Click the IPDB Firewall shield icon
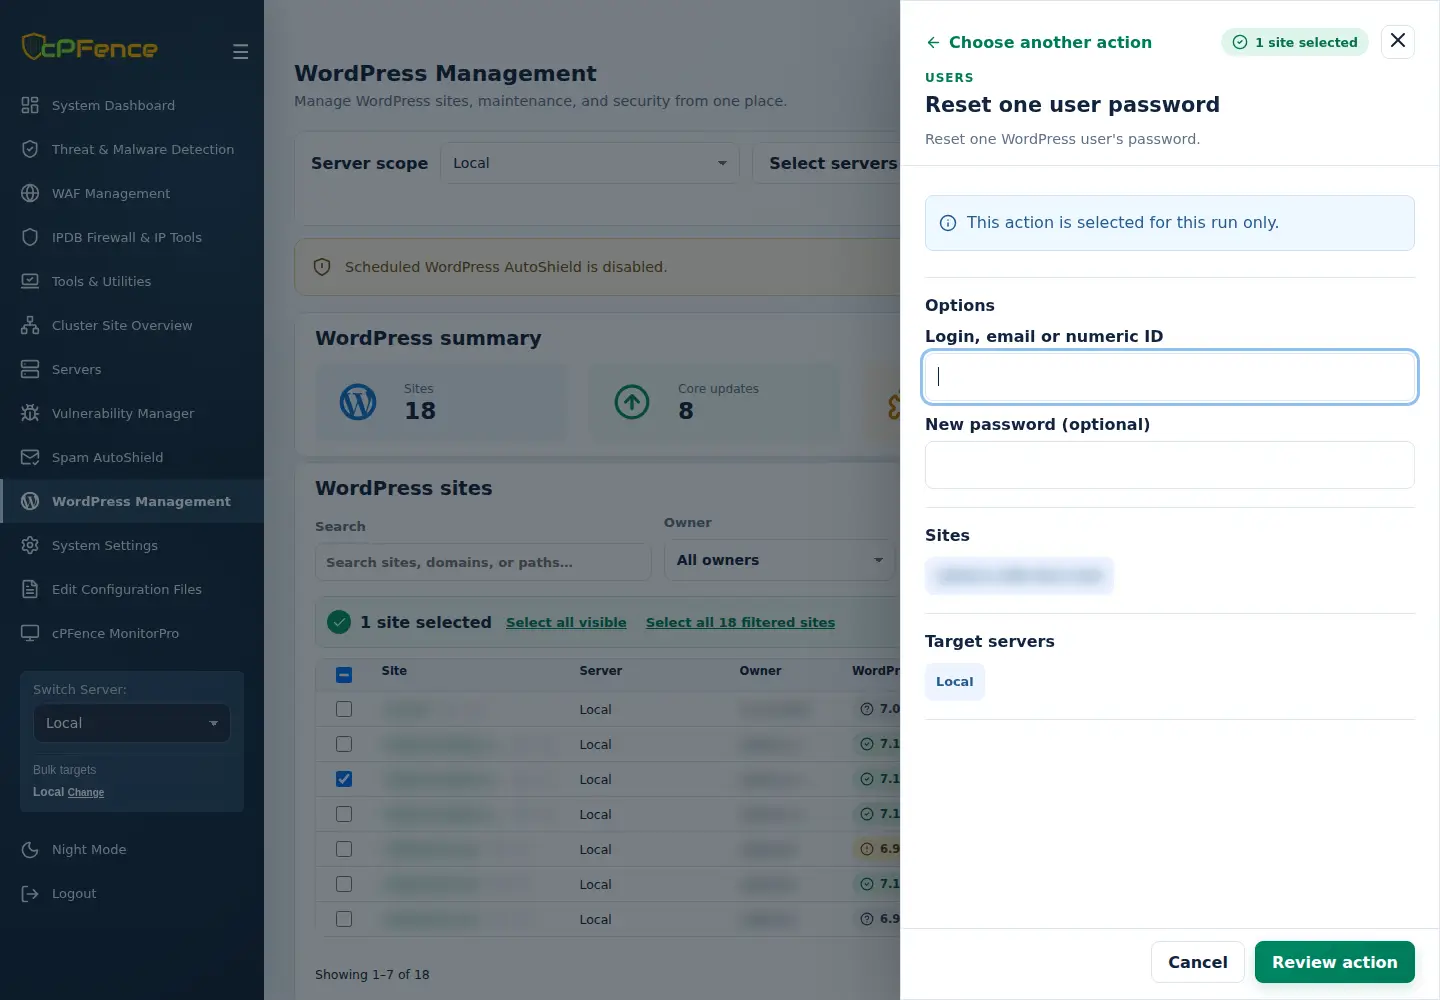Viewport: 1440px width, 1000px height. pos(30,237)
